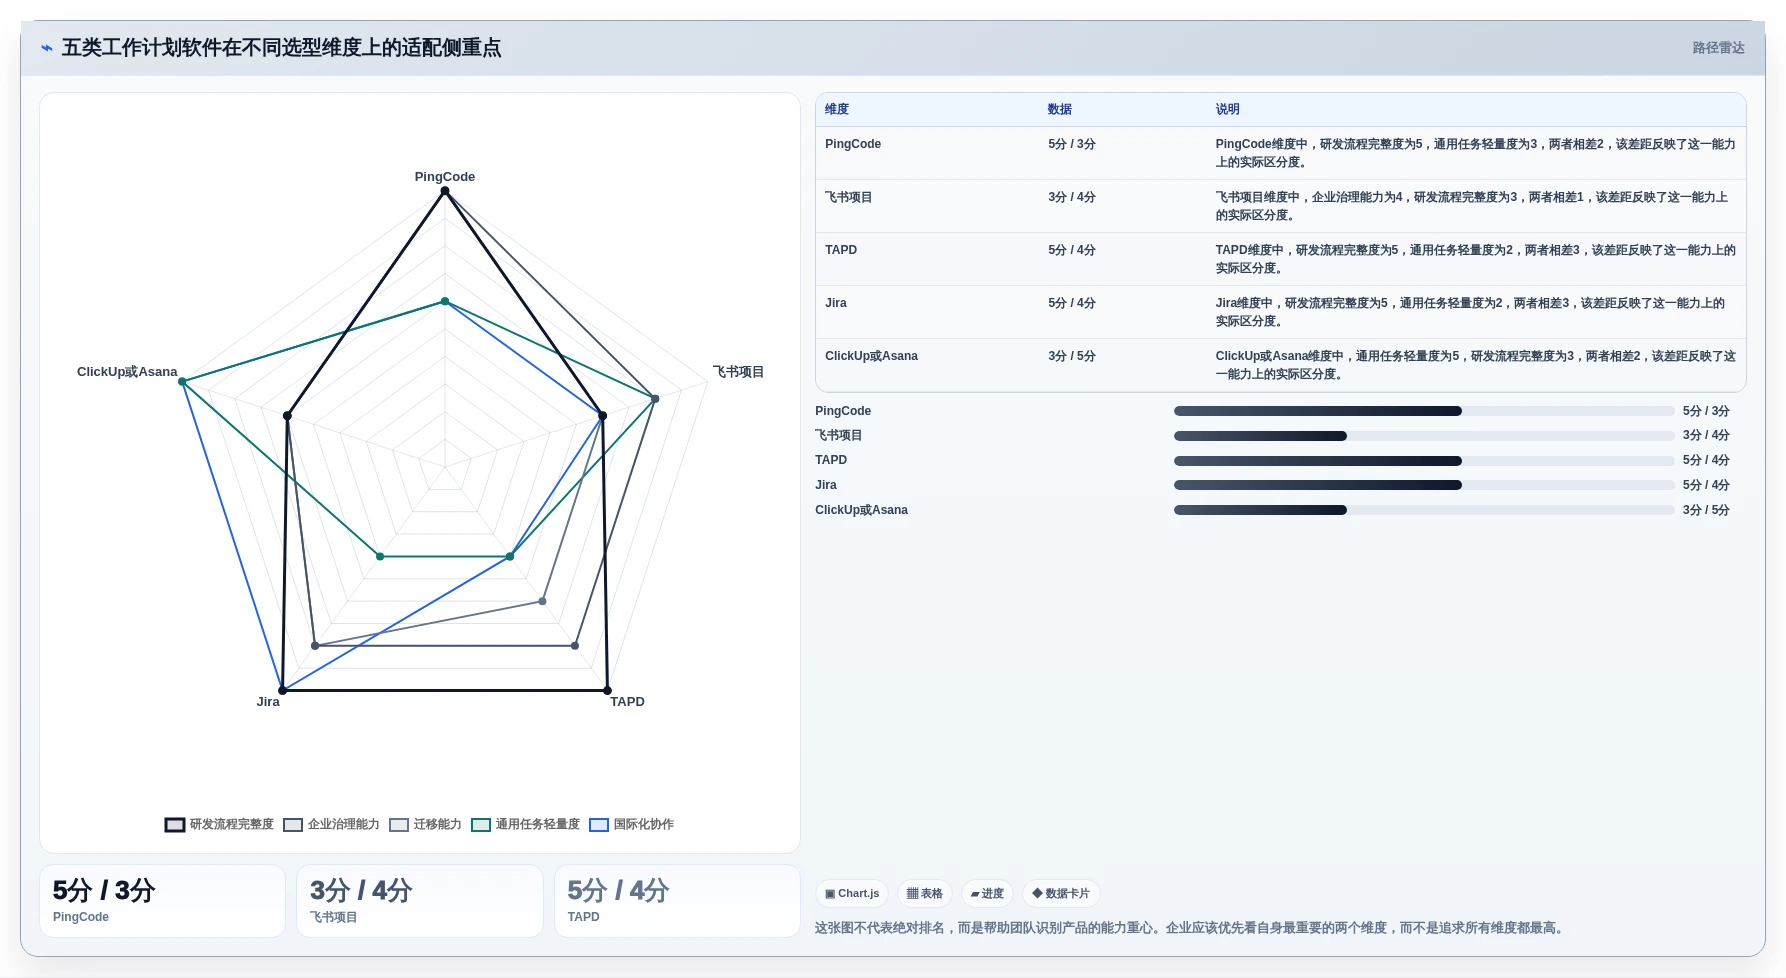Viewport: 1786px width, 978px height.
Task: Open the TAPD 5分 / 4分 data card
Action: [x=677, y=901]
